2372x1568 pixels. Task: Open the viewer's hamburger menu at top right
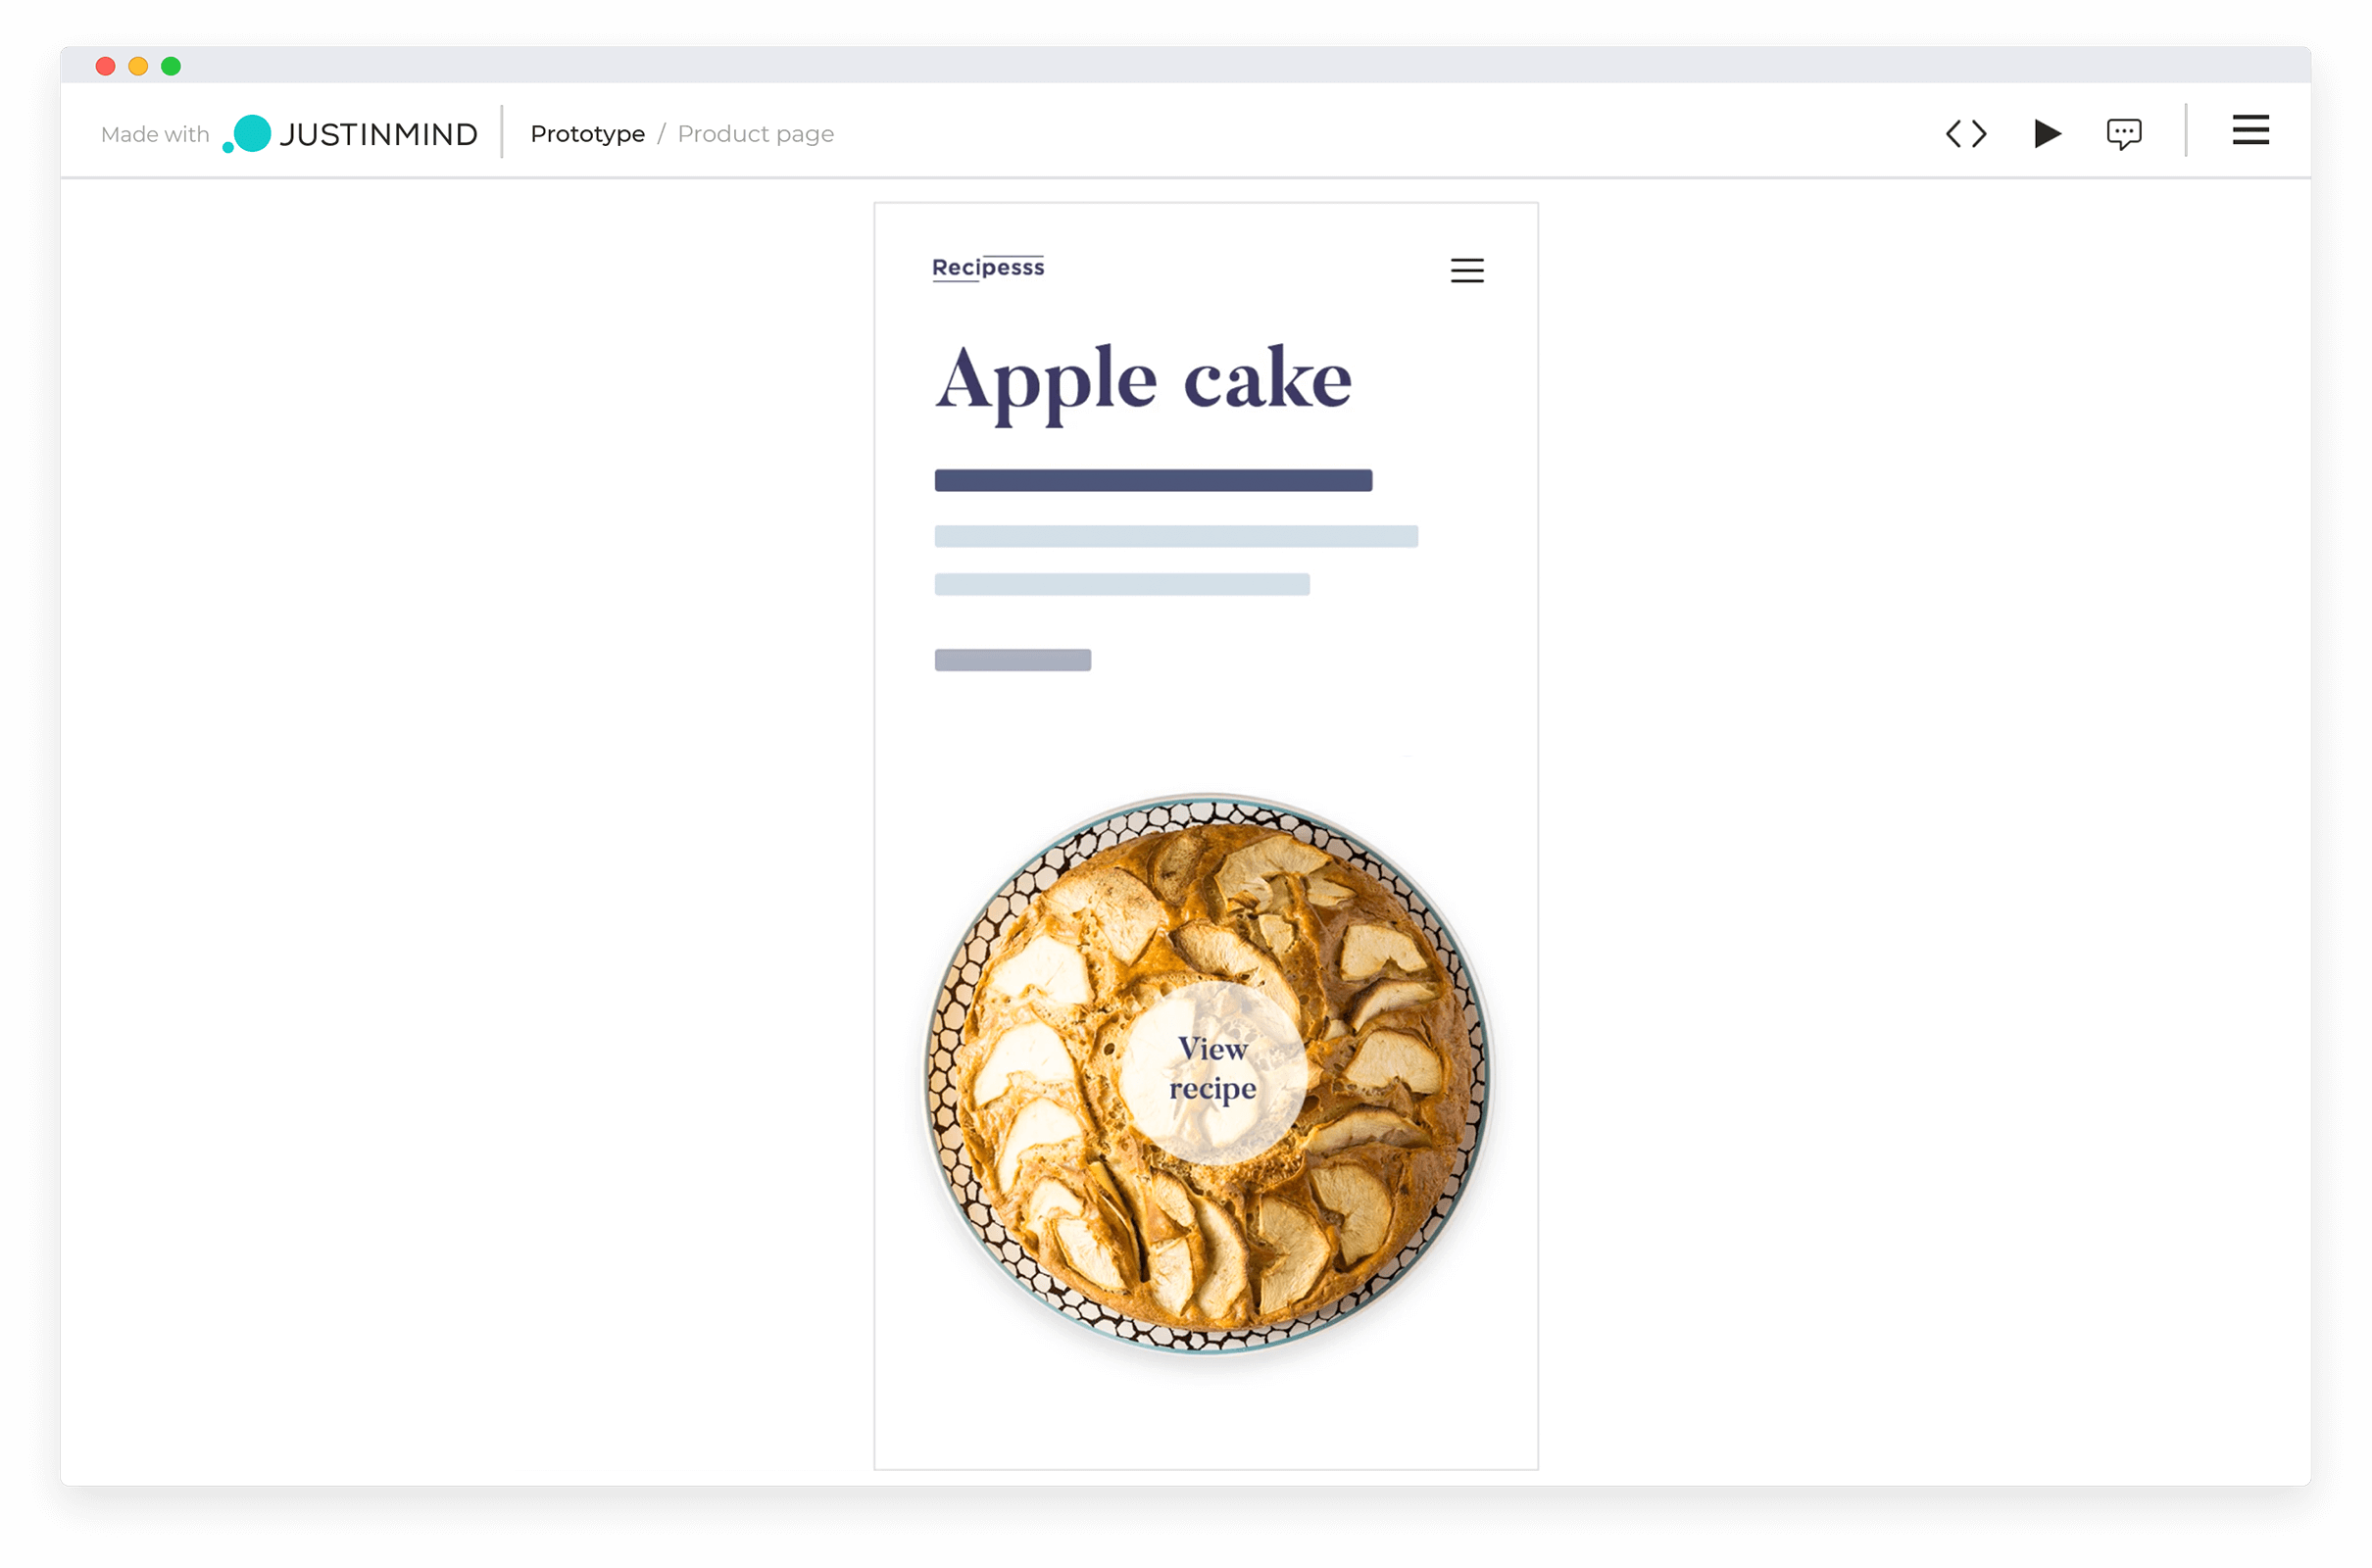(2250, 130)
